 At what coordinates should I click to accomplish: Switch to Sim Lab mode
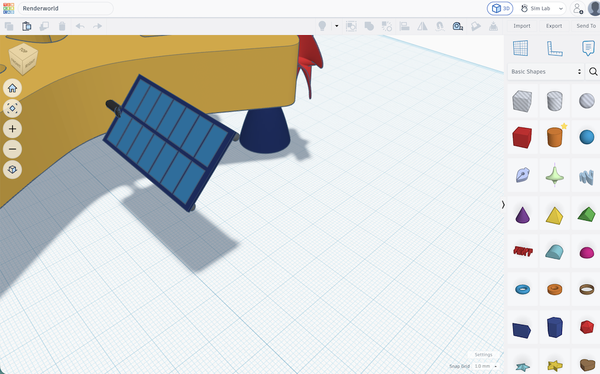point(536,8)
